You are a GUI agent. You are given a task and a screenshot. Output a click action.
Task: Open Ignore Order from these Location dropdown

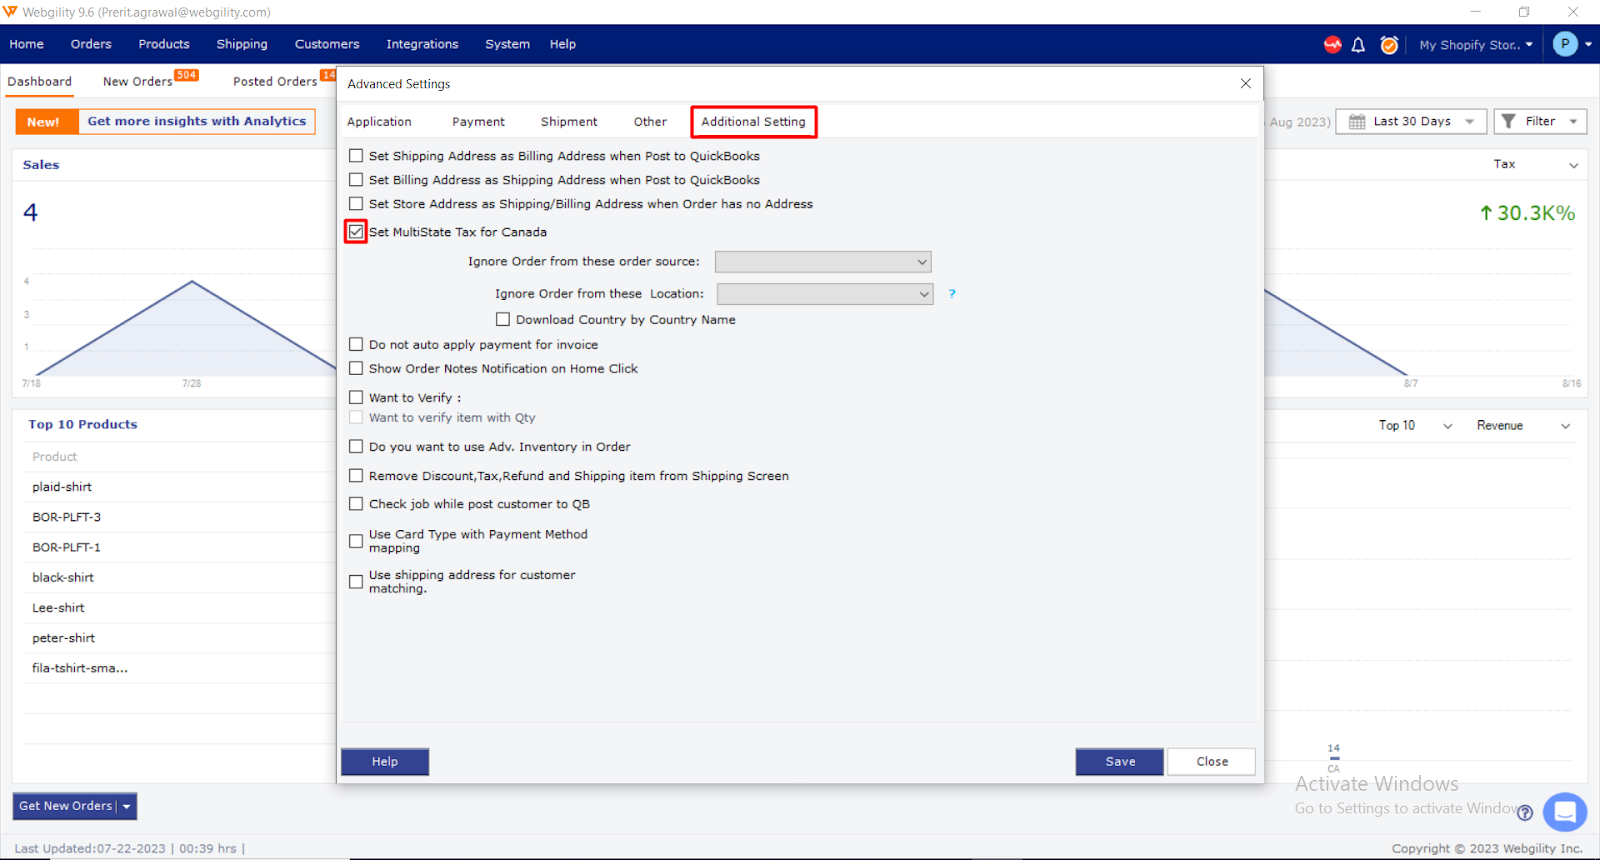[x=825, y=294]
